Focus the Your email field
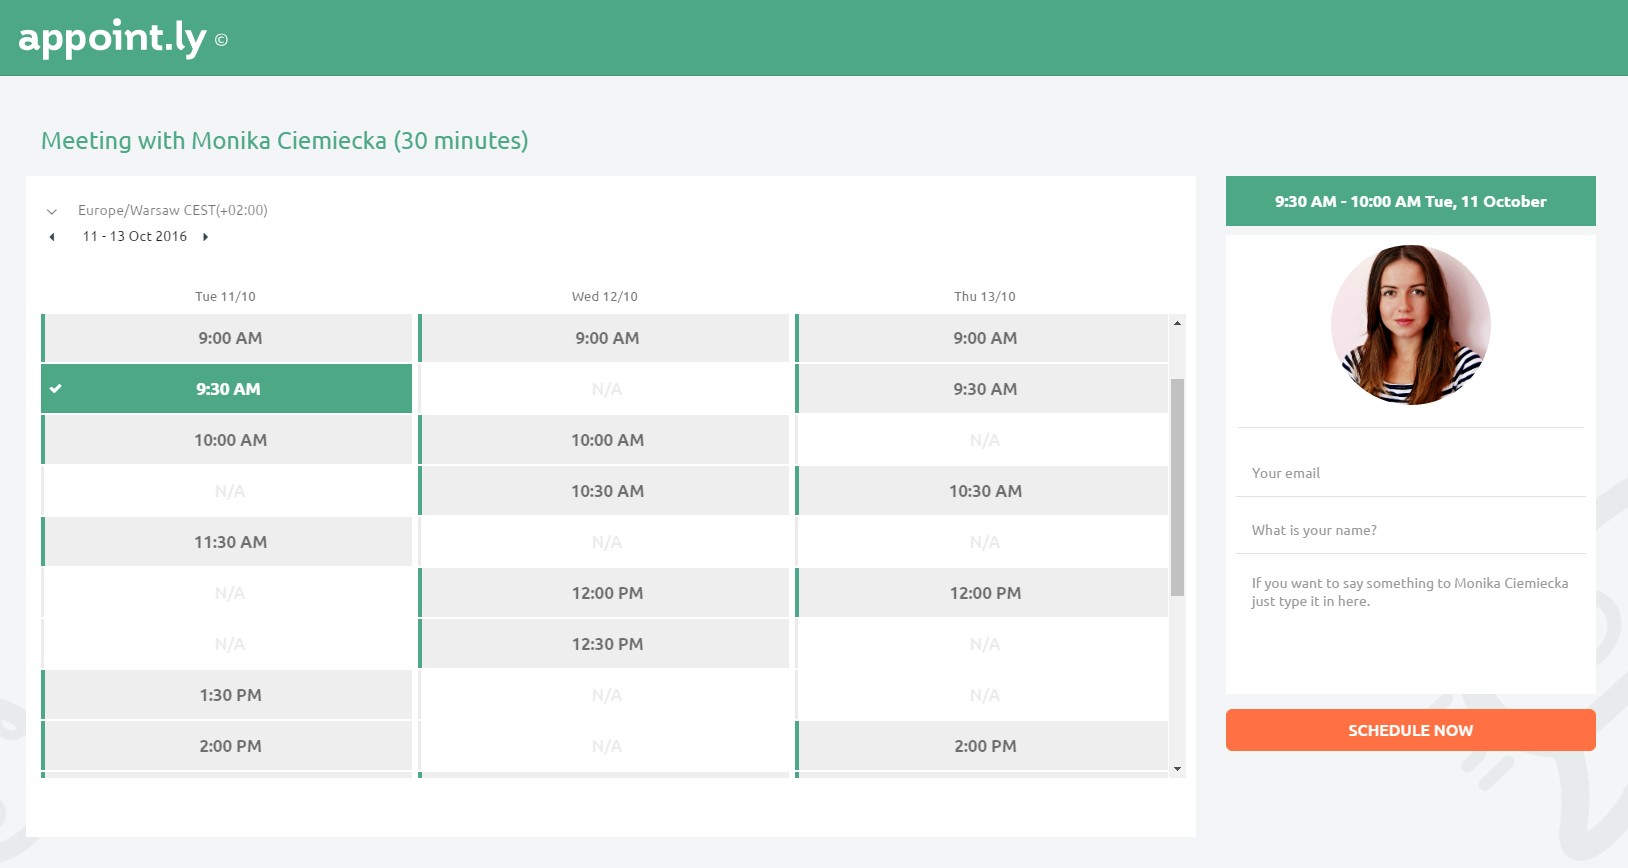Screen dimensions: 1628x868 tap(1410, 473)
